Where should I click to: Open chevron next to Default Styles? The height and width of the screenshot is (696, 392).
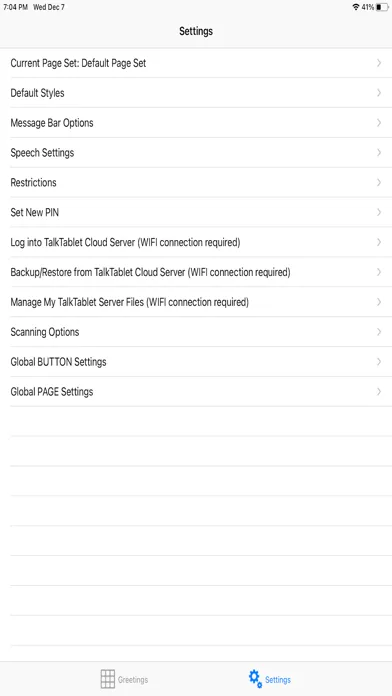379,93
